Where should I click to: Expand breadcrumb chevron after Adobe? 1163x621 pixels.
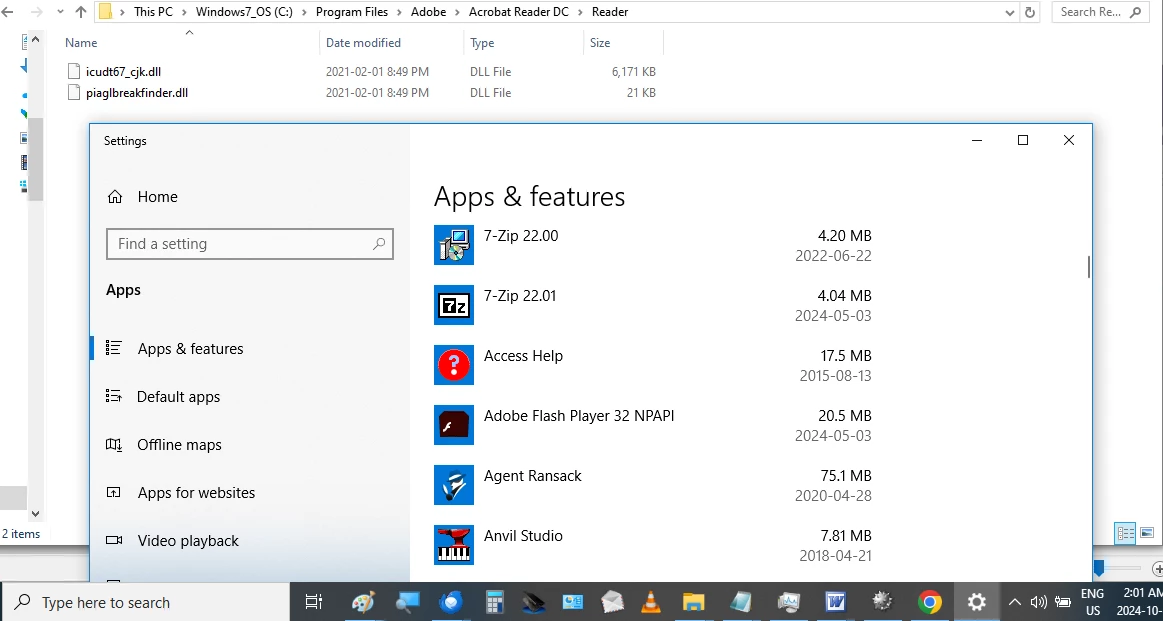(458, 12)
